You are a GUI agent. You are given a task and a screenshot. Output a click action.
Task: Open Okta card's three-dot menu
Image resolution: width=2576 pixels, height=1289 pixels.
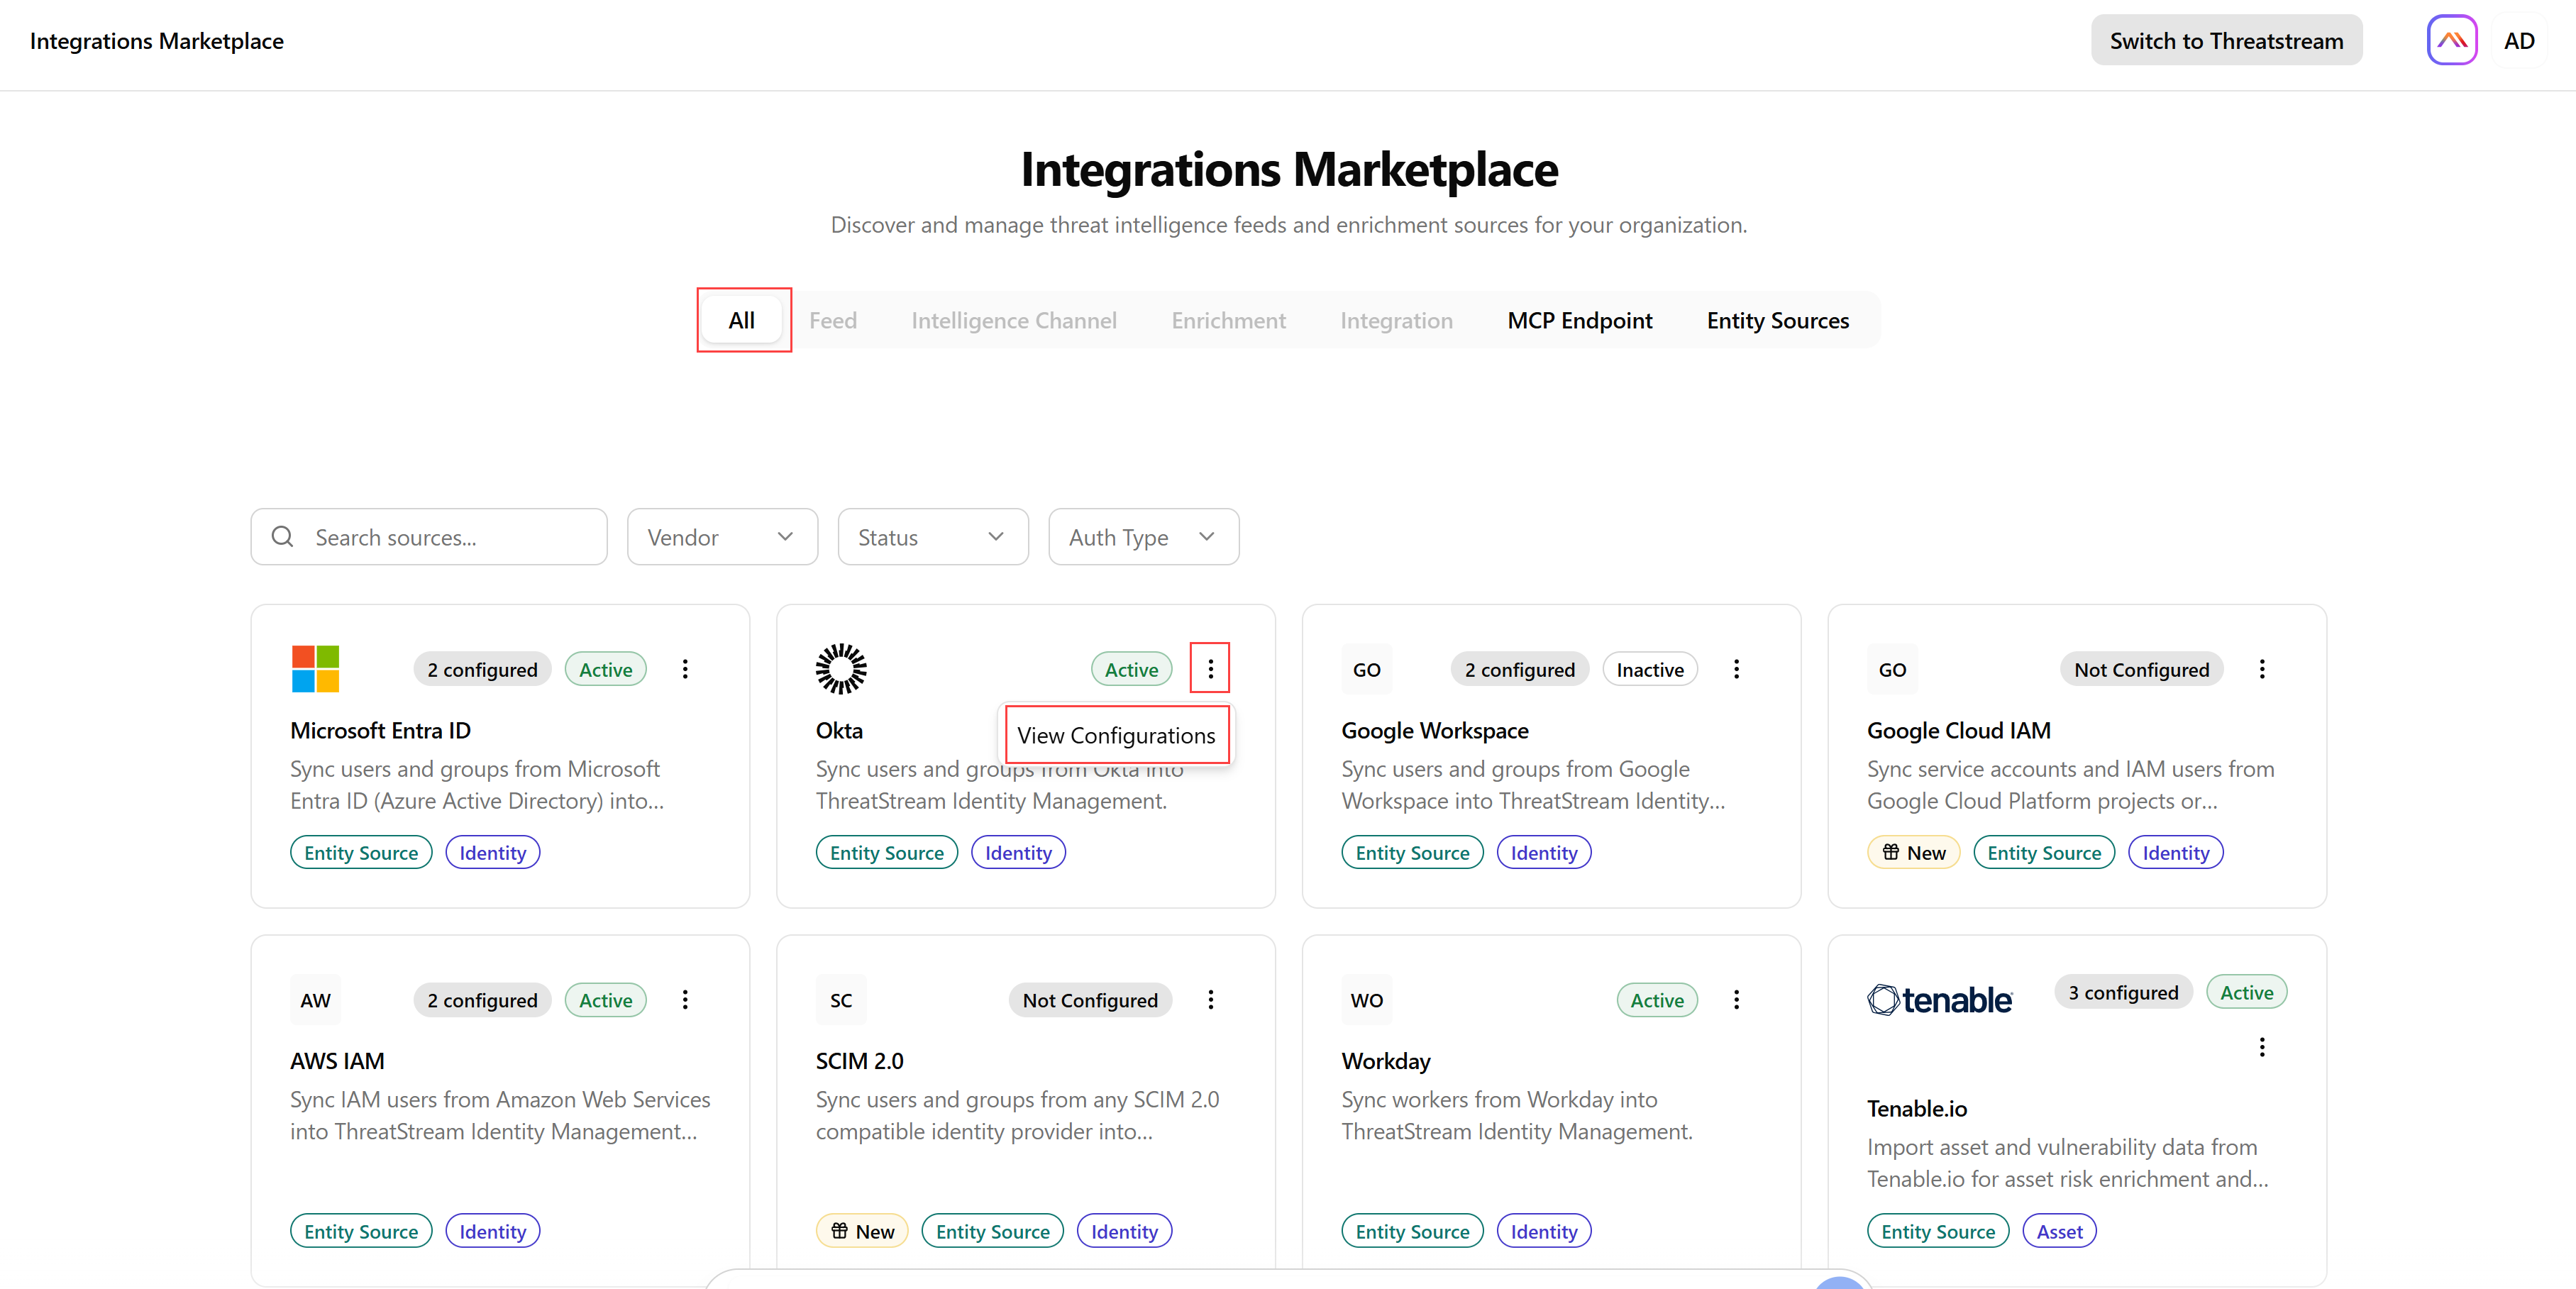click(x=1210, y=669)
